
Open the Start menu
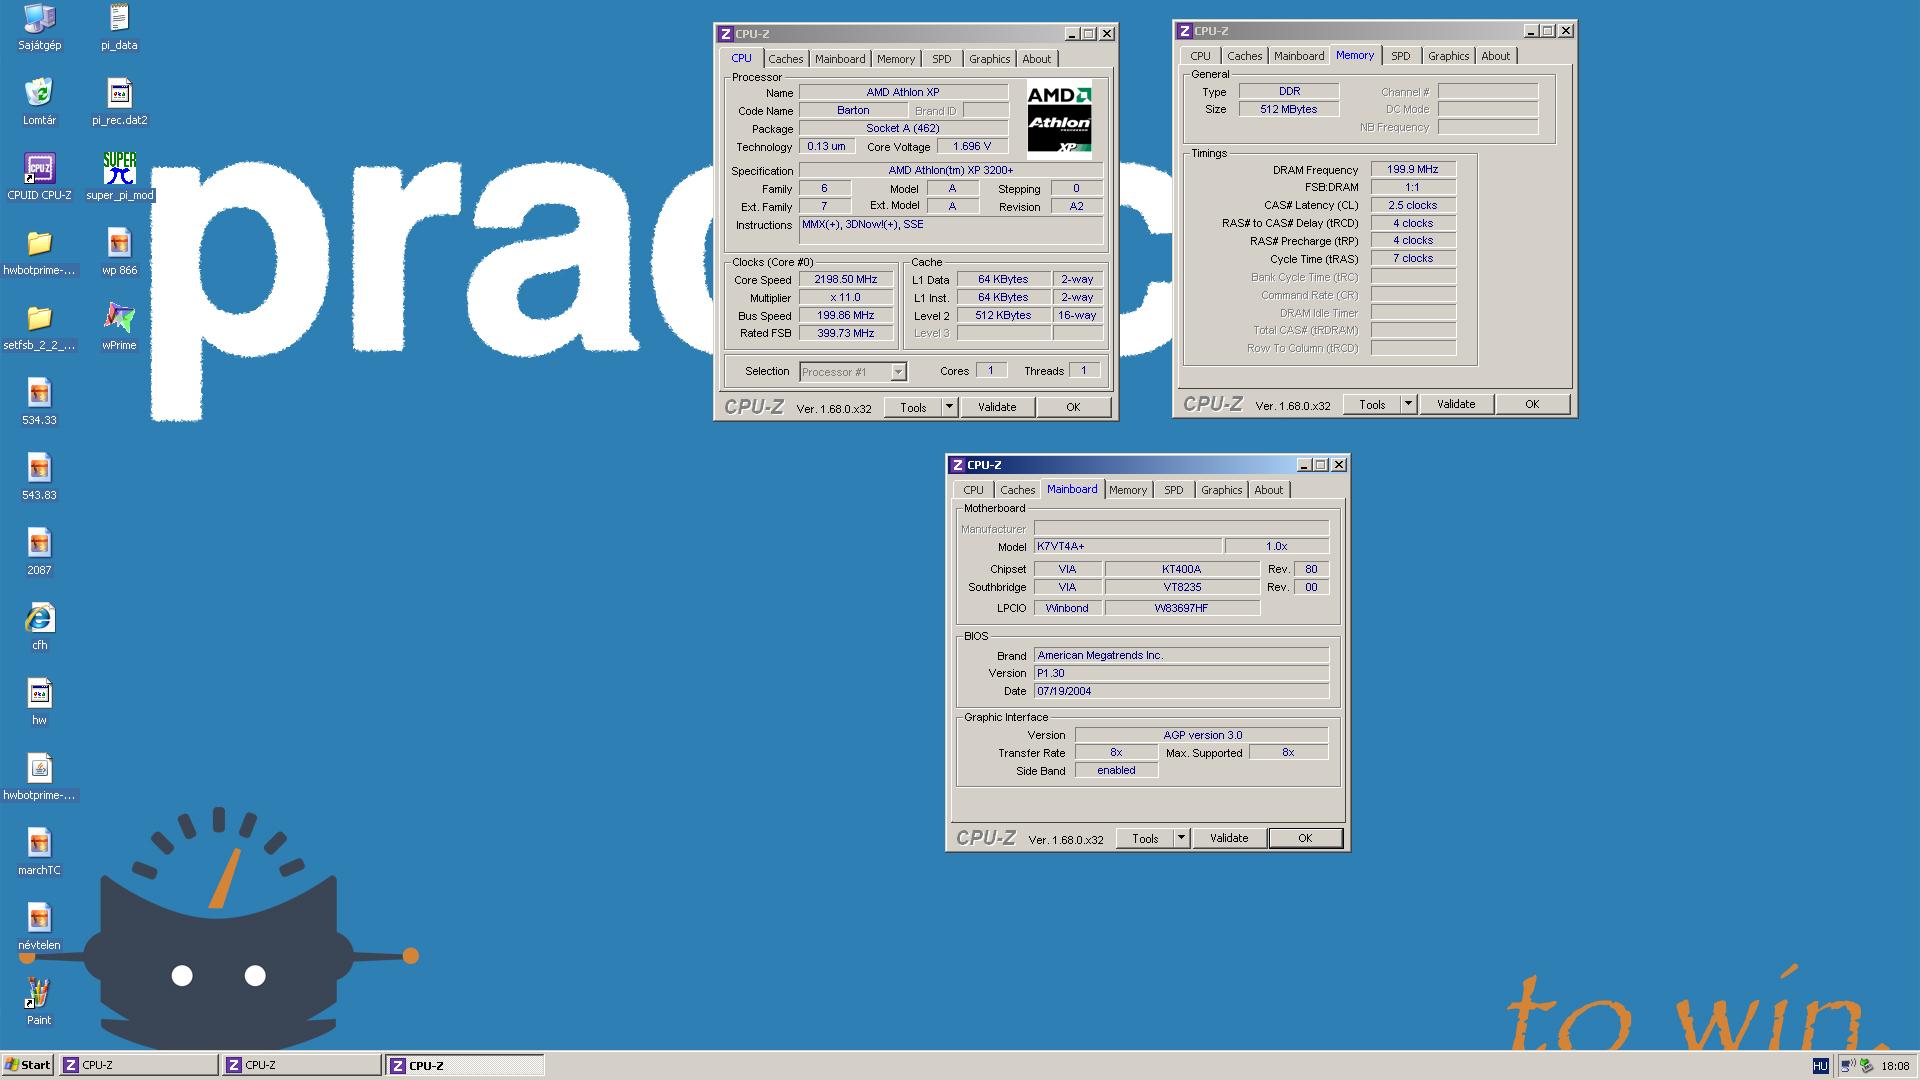click(28, 1065)
